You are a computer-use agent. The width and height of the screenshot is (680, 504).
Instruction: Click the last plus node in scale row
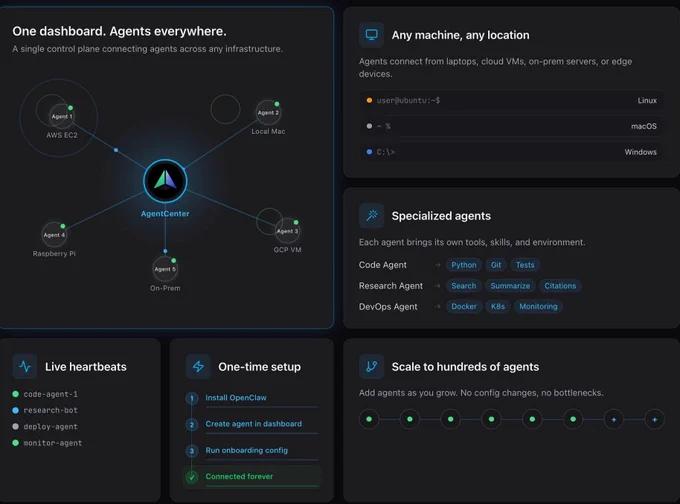pos(654,419)
